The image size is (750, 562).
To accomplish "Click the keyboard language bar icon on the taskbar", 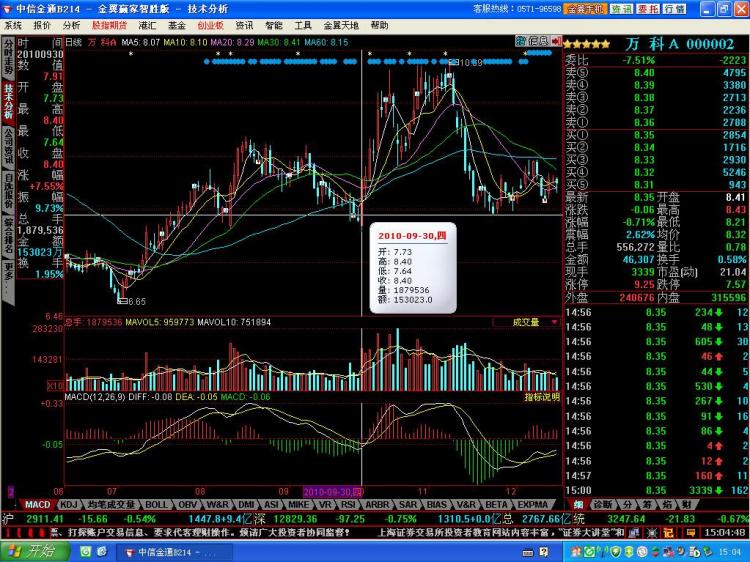I will 528,552.
